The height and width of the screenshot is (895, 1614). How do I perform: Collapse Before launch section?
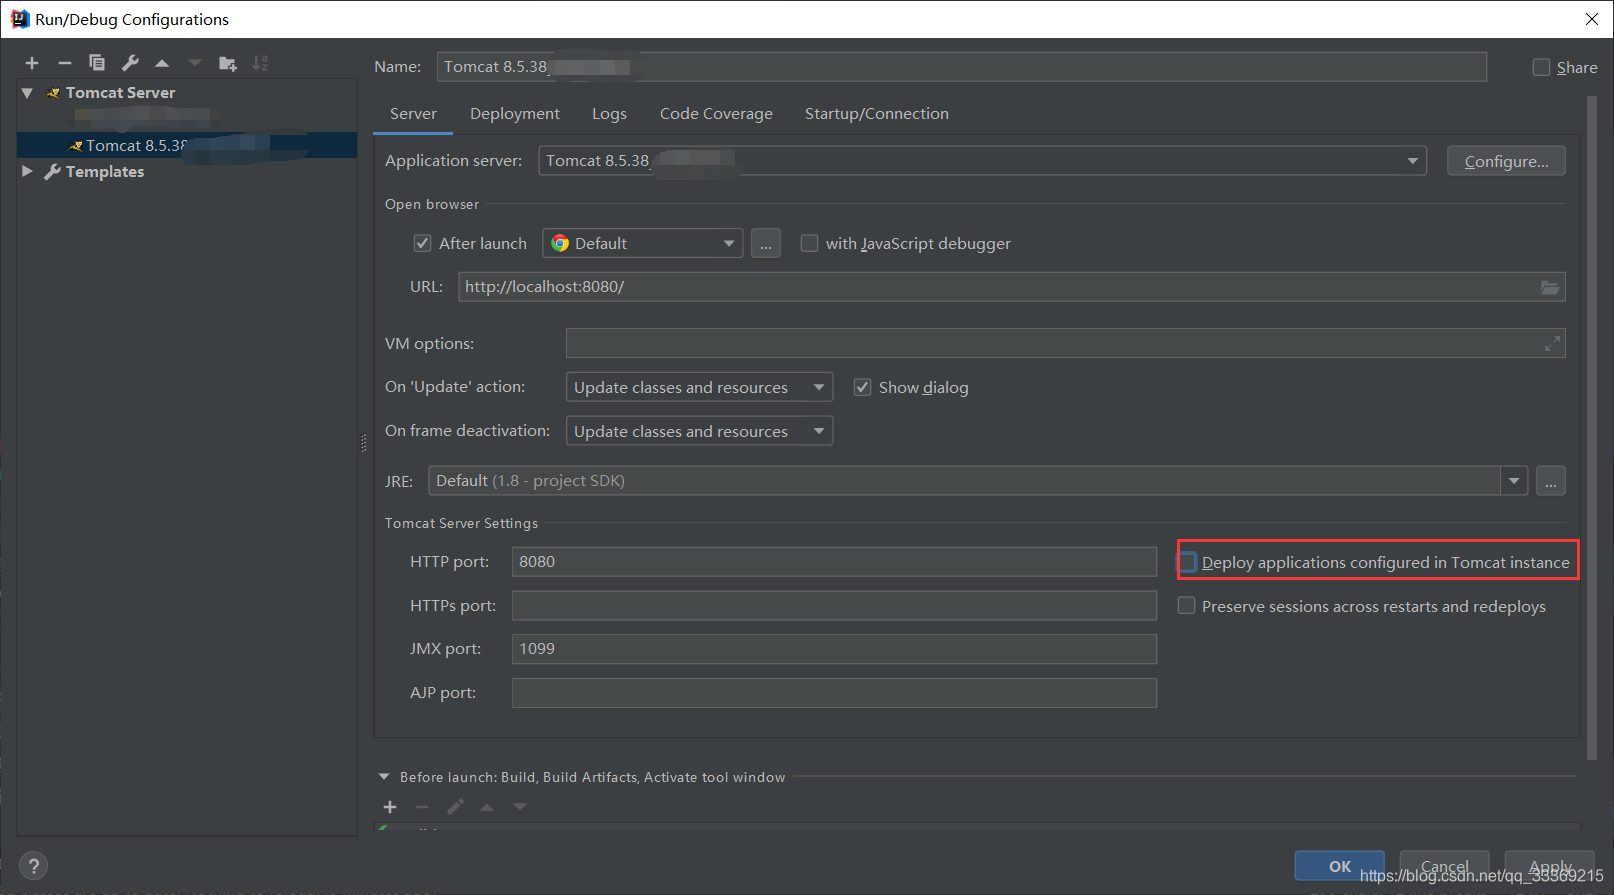tap(384, 777)
